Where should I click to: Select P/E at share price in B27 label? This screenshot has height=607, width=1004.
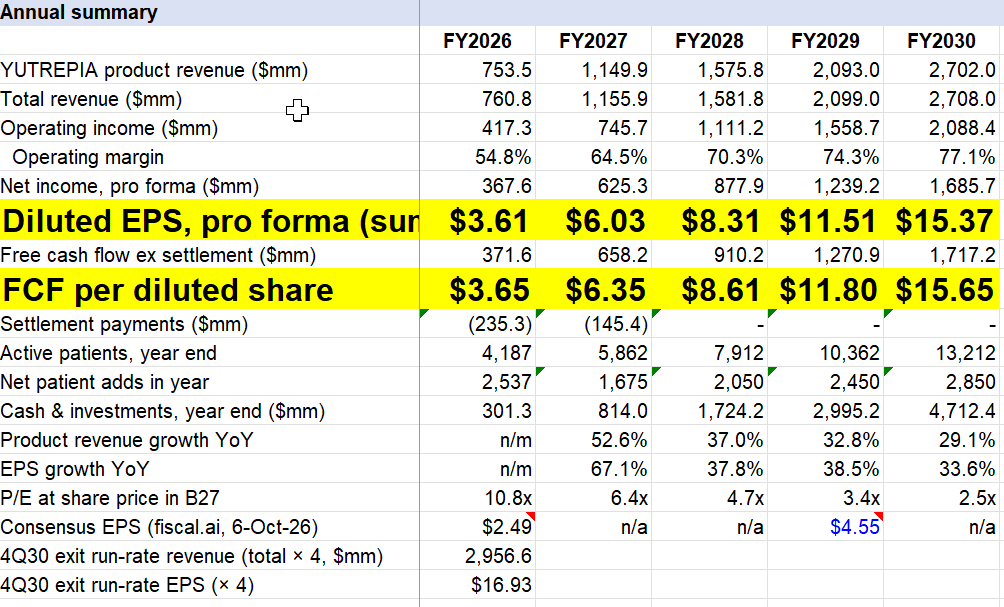click(209, 498)
